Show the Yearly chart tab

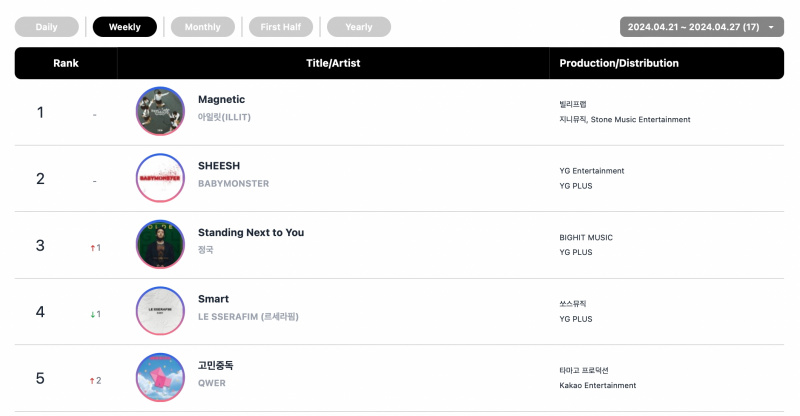359,27
